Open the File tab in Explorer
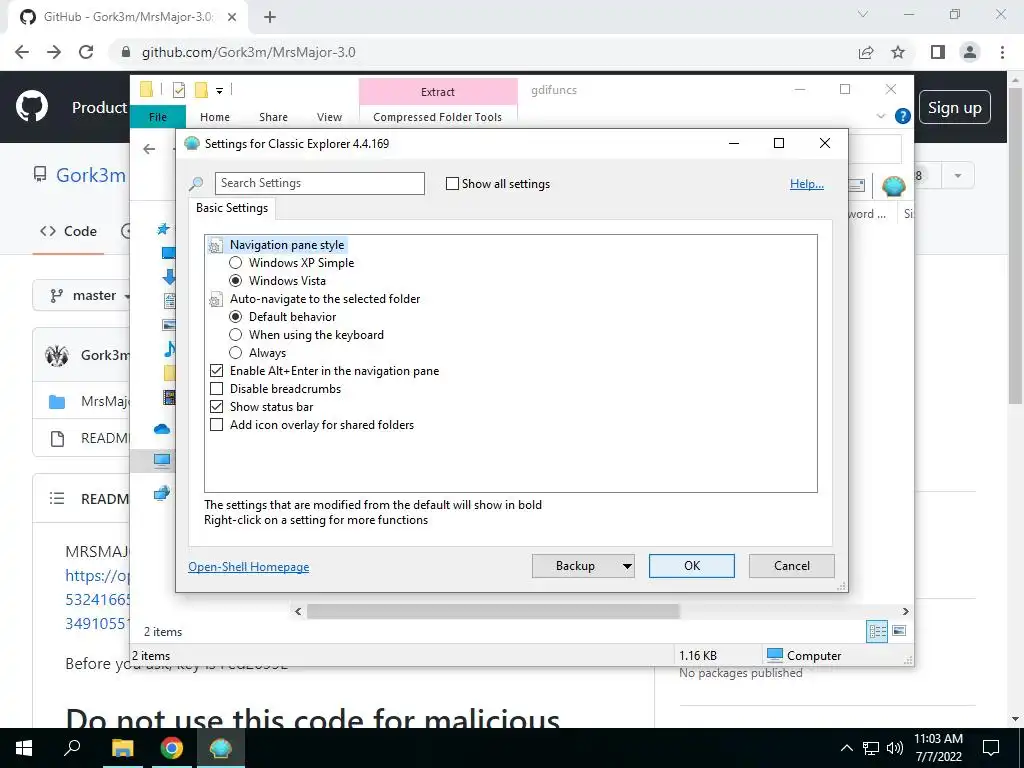Viewport: 1024px width, 768px height. (x=158, y=117)
